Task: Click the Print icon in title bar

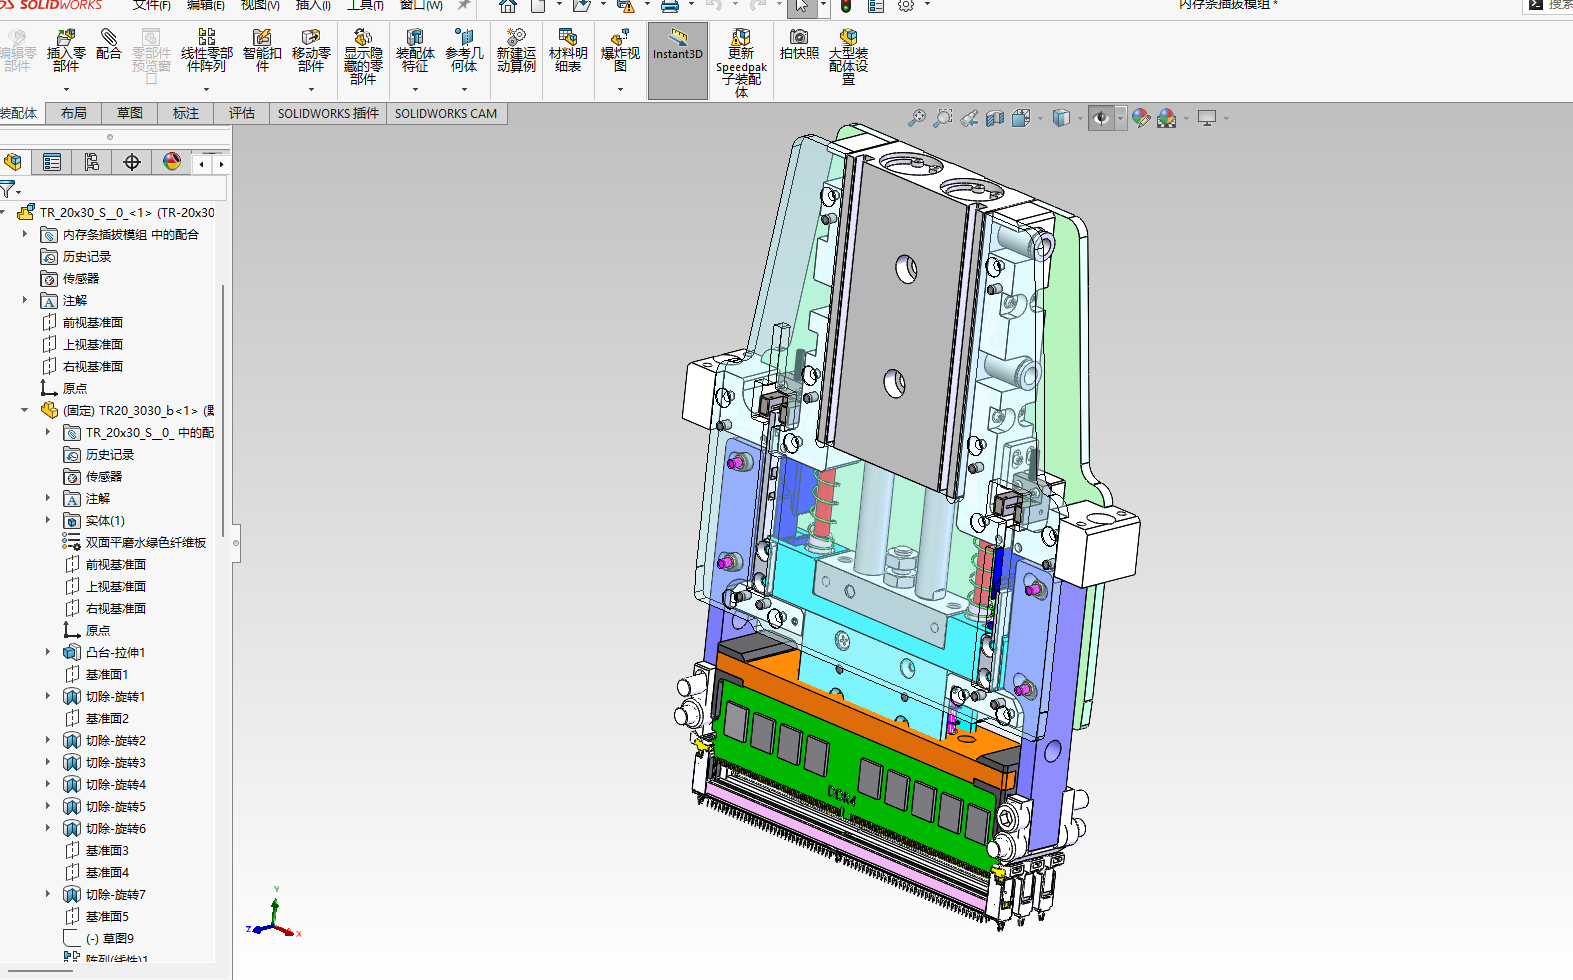Action: [x=670, y=6]
